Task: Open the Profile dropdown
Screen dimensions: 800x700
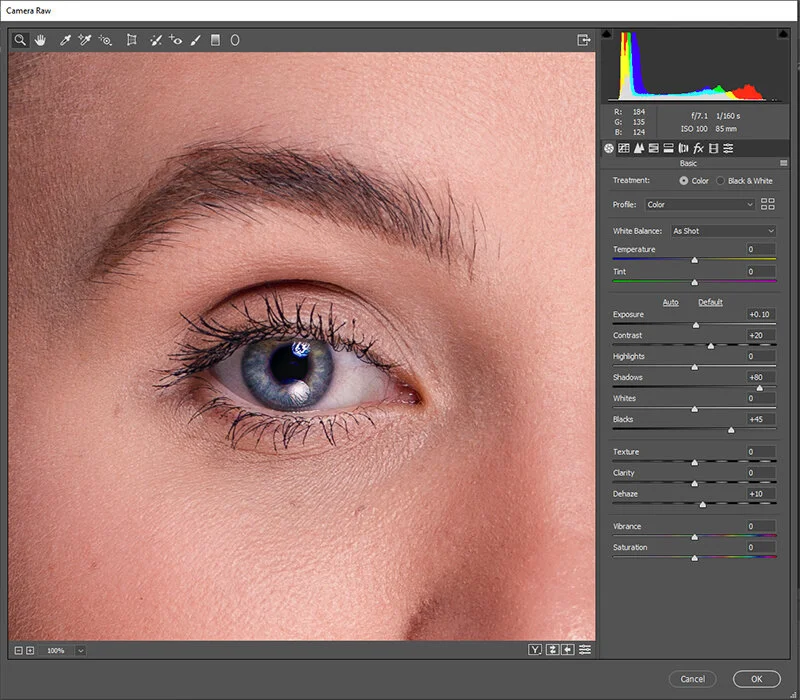Action: [700, 204]
